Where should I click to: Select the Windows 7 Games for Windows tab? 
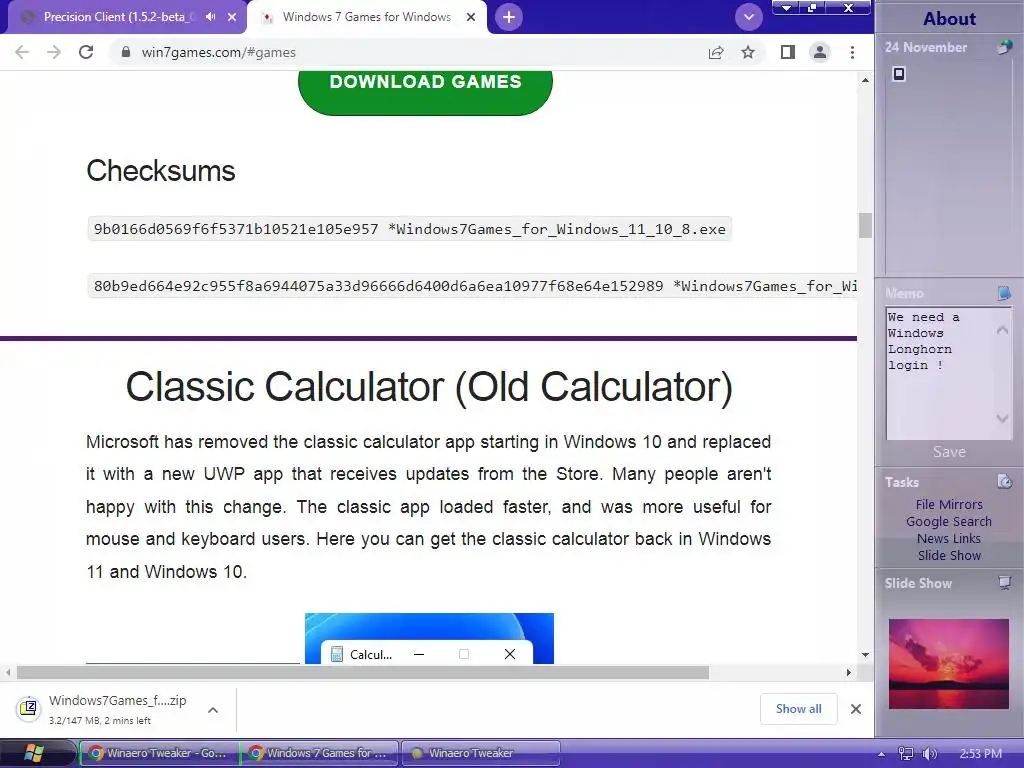(366, 17)
